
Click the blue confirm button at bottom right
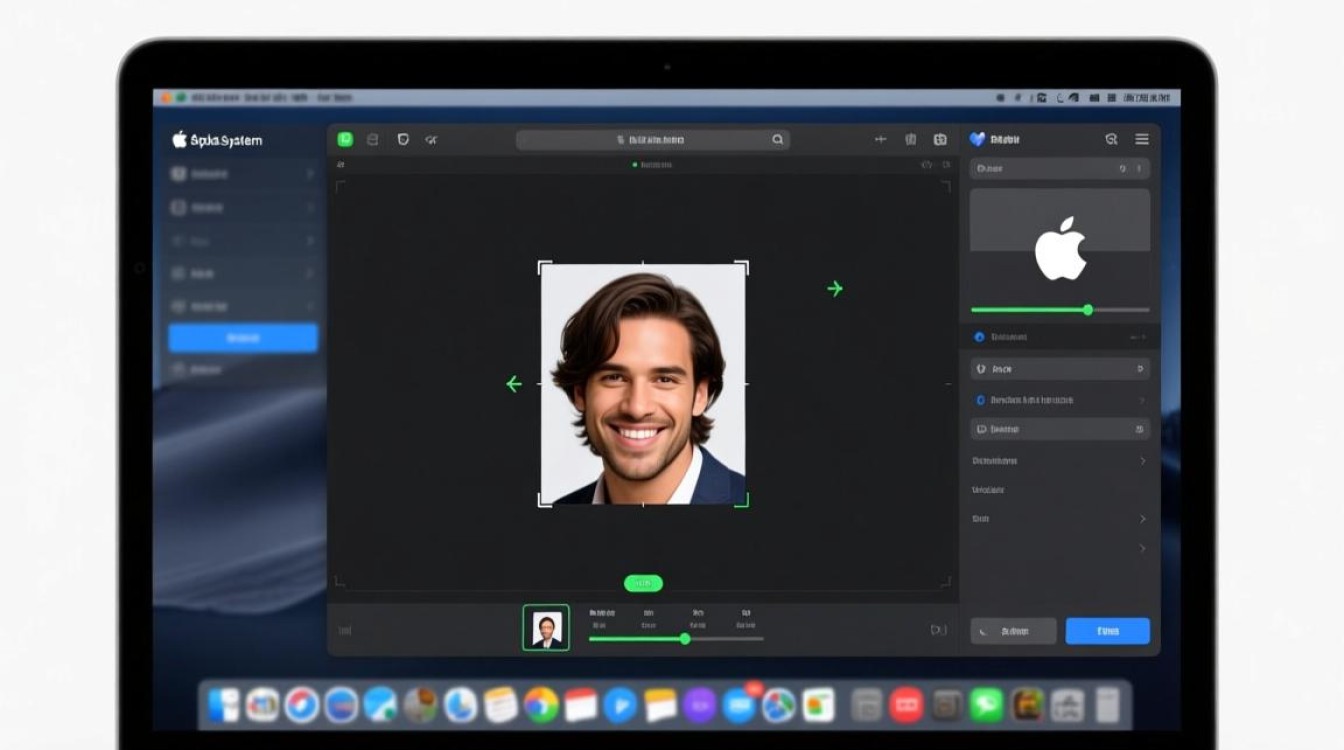(1108, 631)
